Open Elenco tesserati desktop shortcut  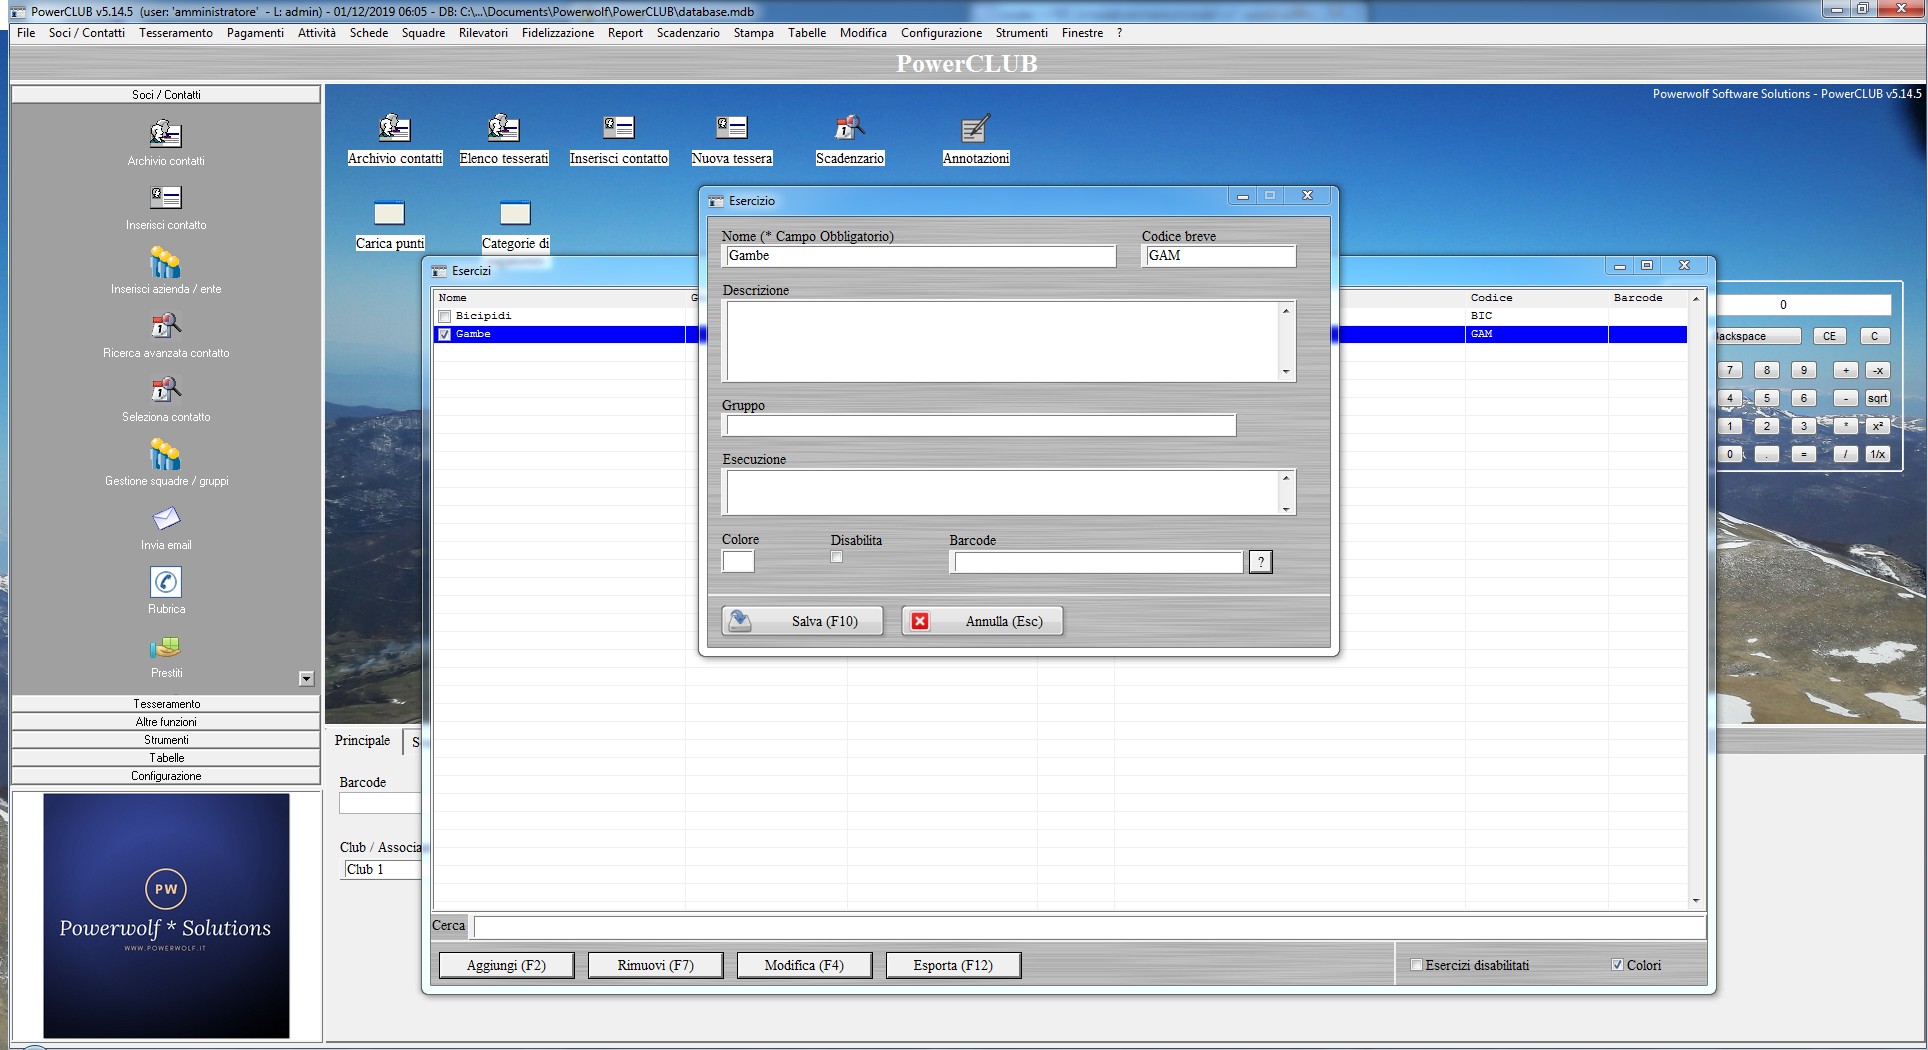(504, 140)
